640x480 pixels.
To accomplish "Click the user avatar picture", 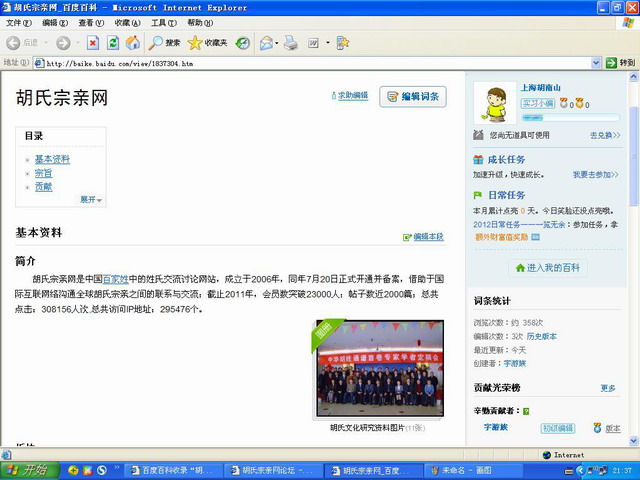I will coord(494,104).
